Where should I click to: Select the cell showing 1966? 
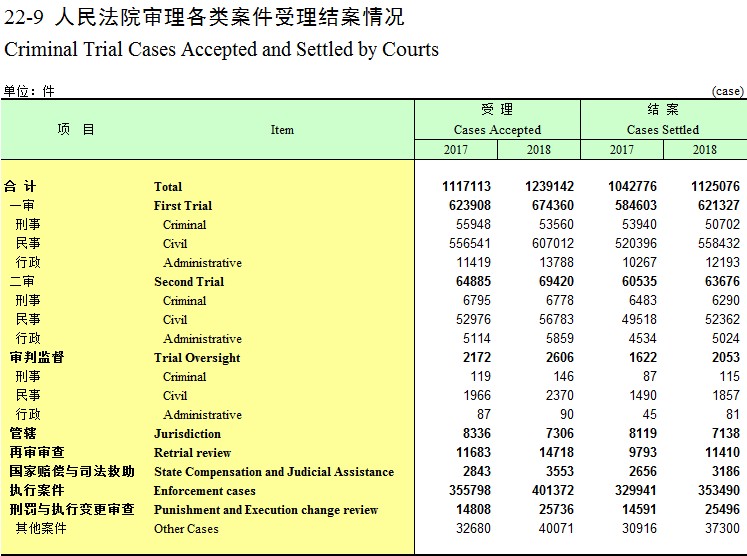pos(477,395)
